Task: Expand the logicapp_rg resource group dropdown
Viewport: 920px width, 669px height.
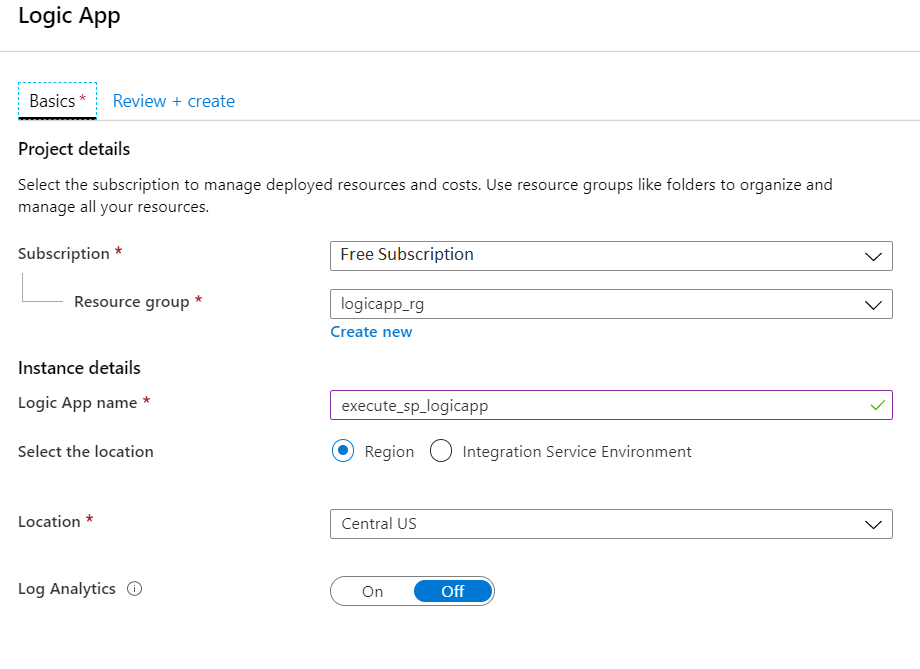Action: click(x=611, y=304)
